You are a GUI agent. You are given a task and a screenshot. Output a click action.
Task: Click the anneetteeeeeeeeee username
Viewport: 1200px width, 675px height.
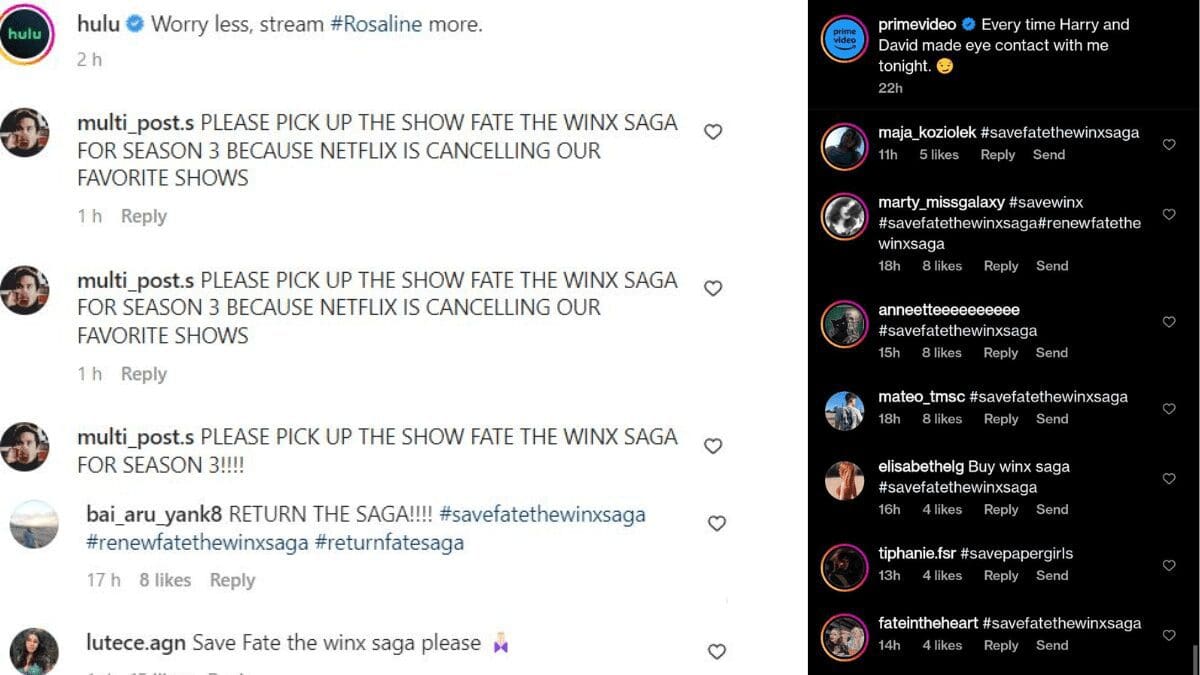(x=949, y=310)
